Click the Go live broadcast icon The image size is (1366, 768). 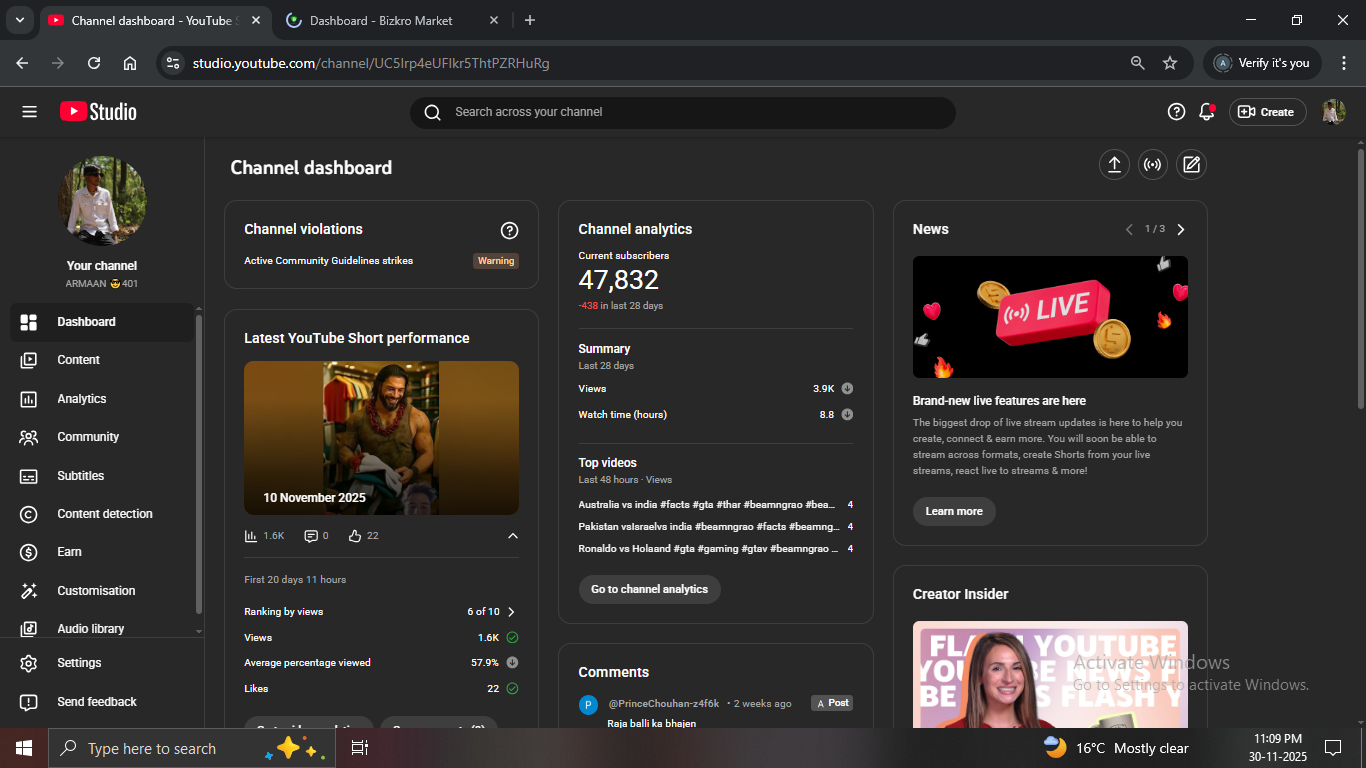(1153, 165)
